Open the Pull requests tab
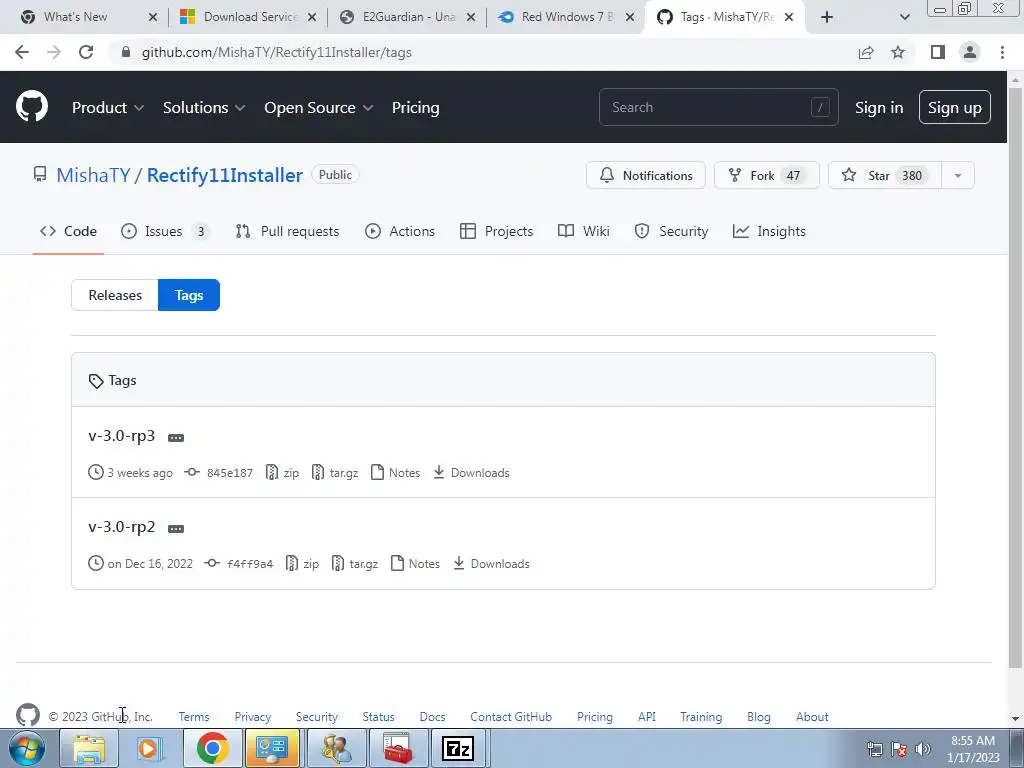This screenshot has height=768, width=1024. click(287, 231)
